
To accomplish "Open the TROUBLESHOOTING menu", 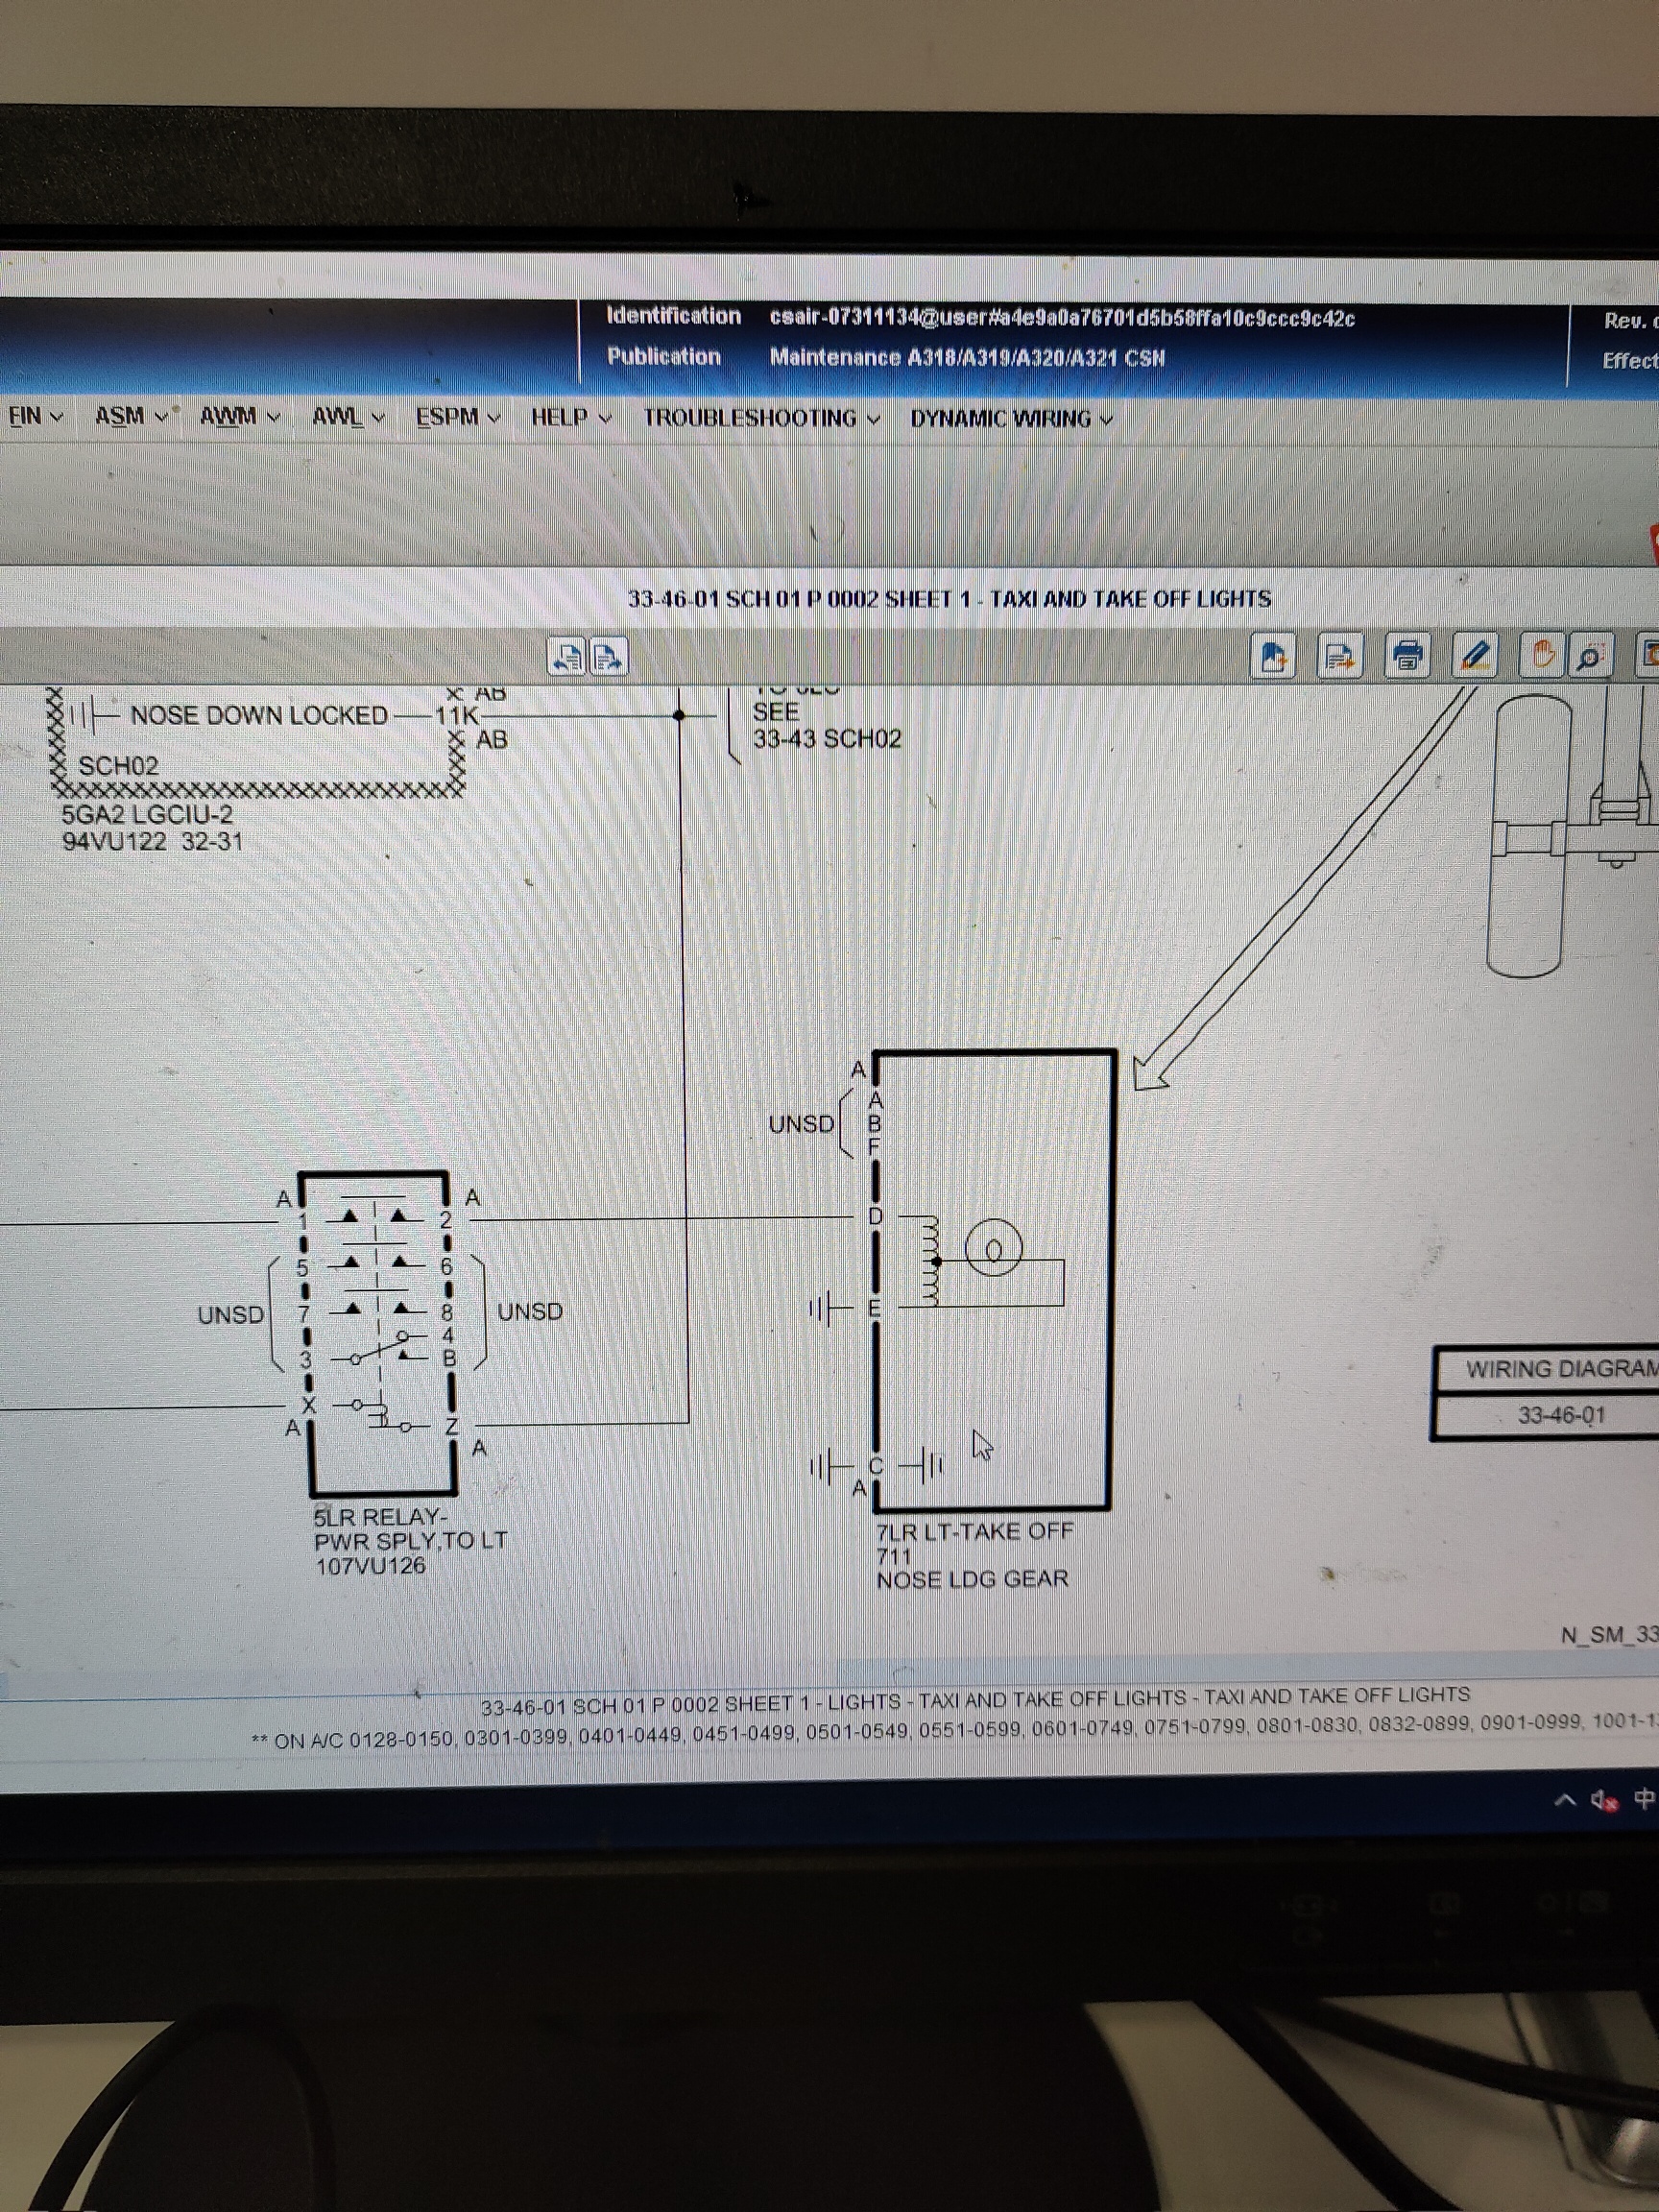I will pyautogui.click(x=761, y=418).
